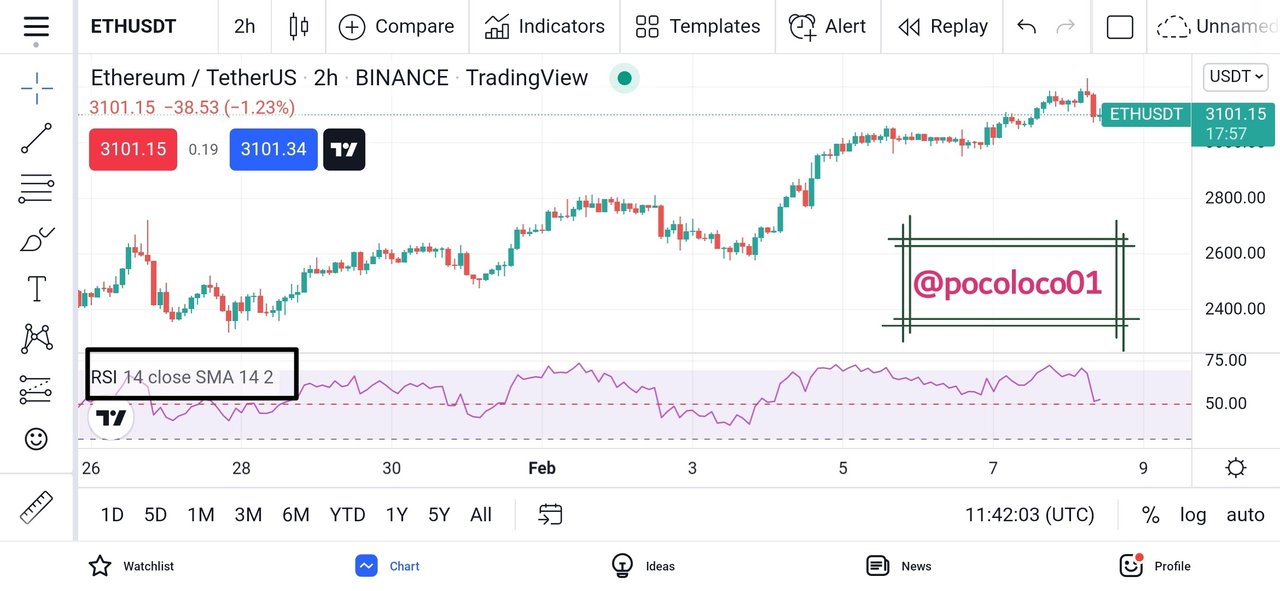The width and height of the screenshot is (1280, 591).
Task: Open indicator Templates
Action: (697, 27)
